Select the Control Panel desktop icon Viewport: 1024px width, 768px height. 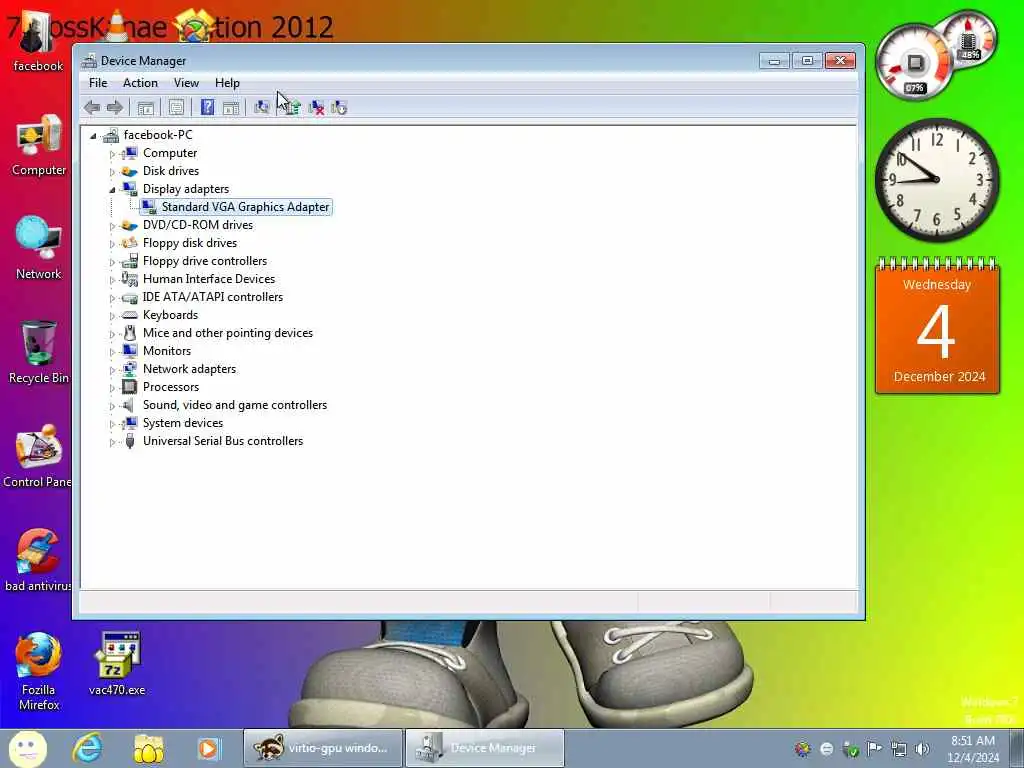38,457
